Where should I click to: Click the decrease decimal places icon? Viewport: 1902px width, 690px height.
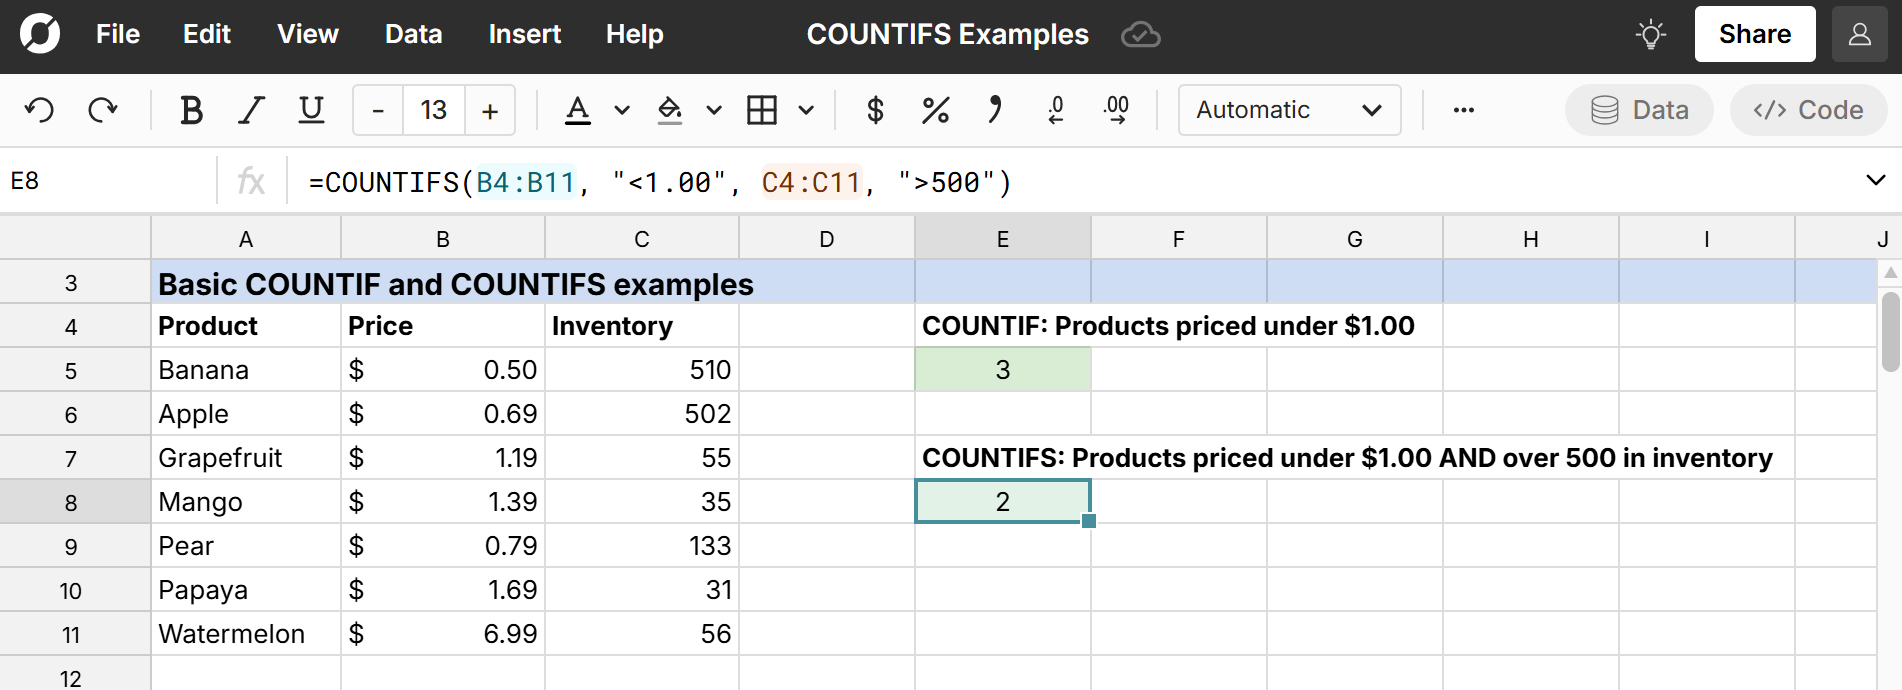1055,110
